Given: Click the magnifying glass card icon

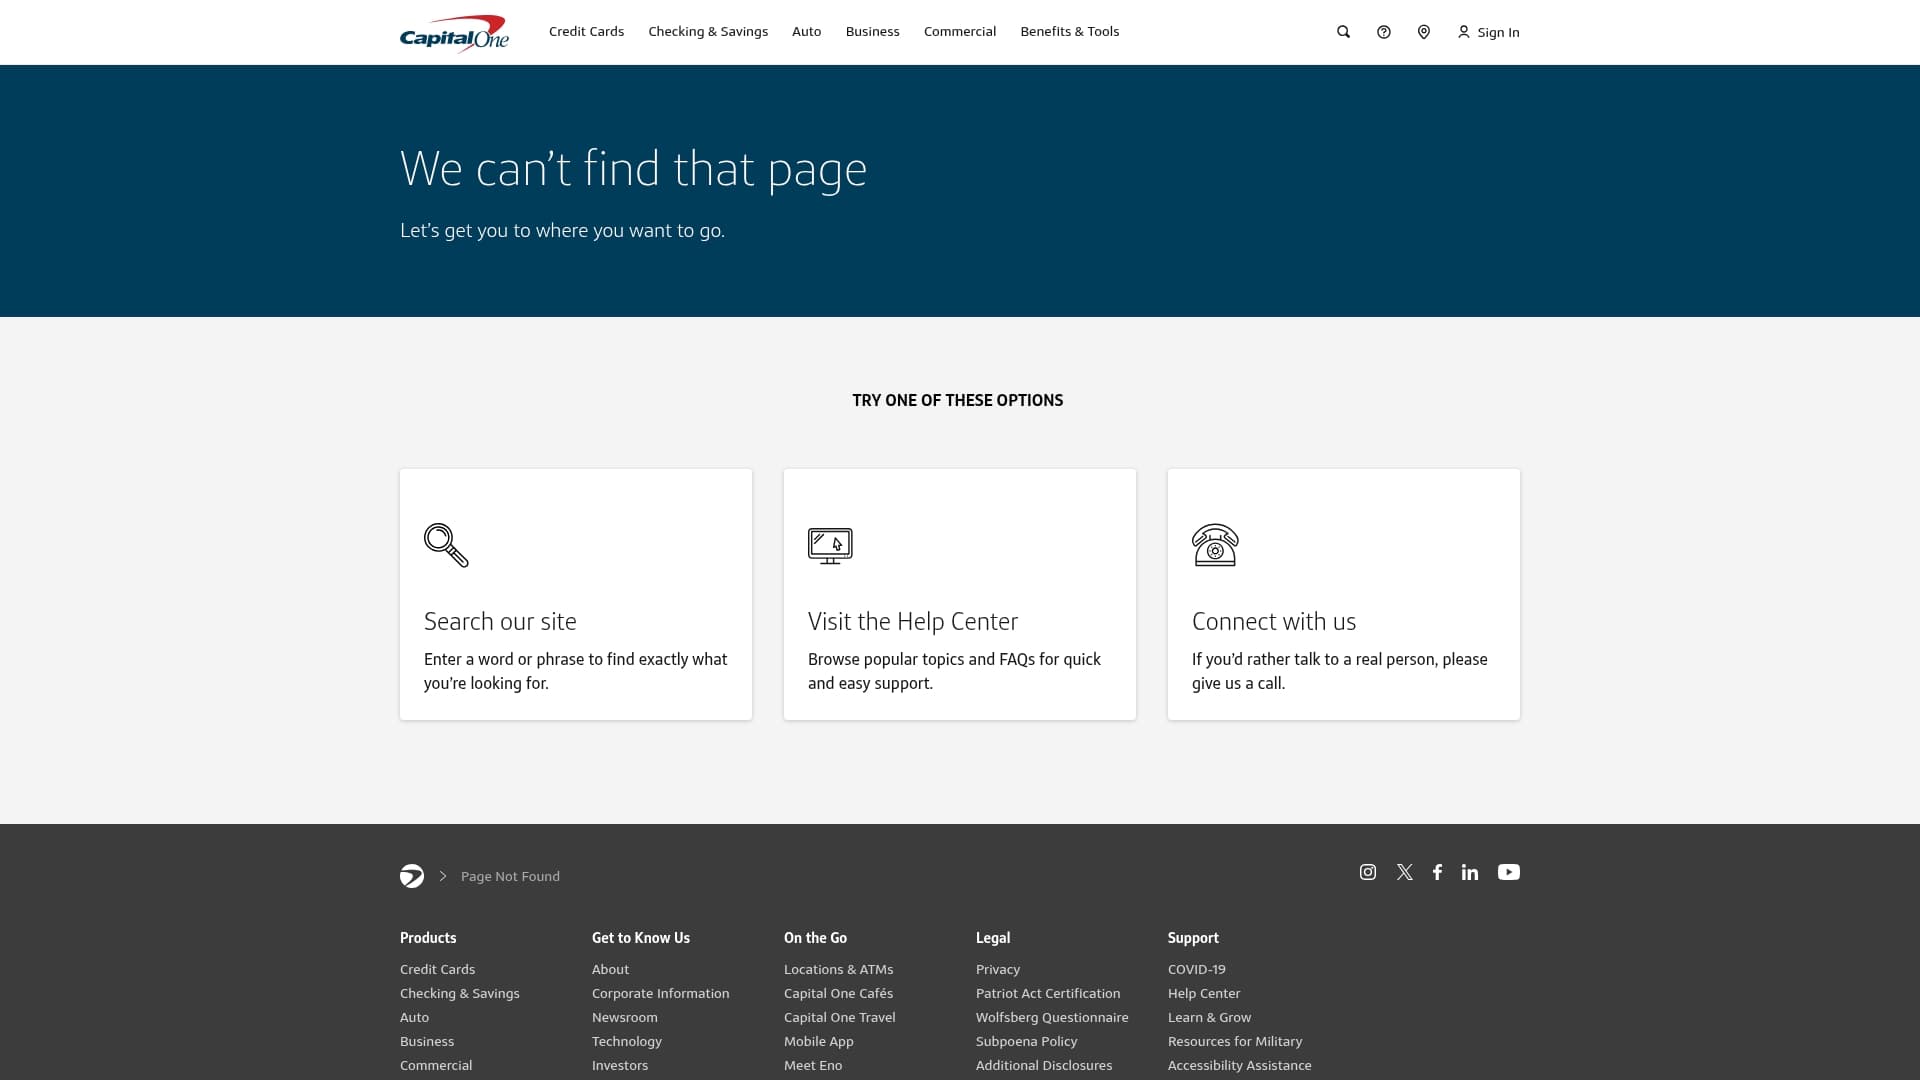Looking at the screenshot, I should pyautogui.click(x=446, y=545).
